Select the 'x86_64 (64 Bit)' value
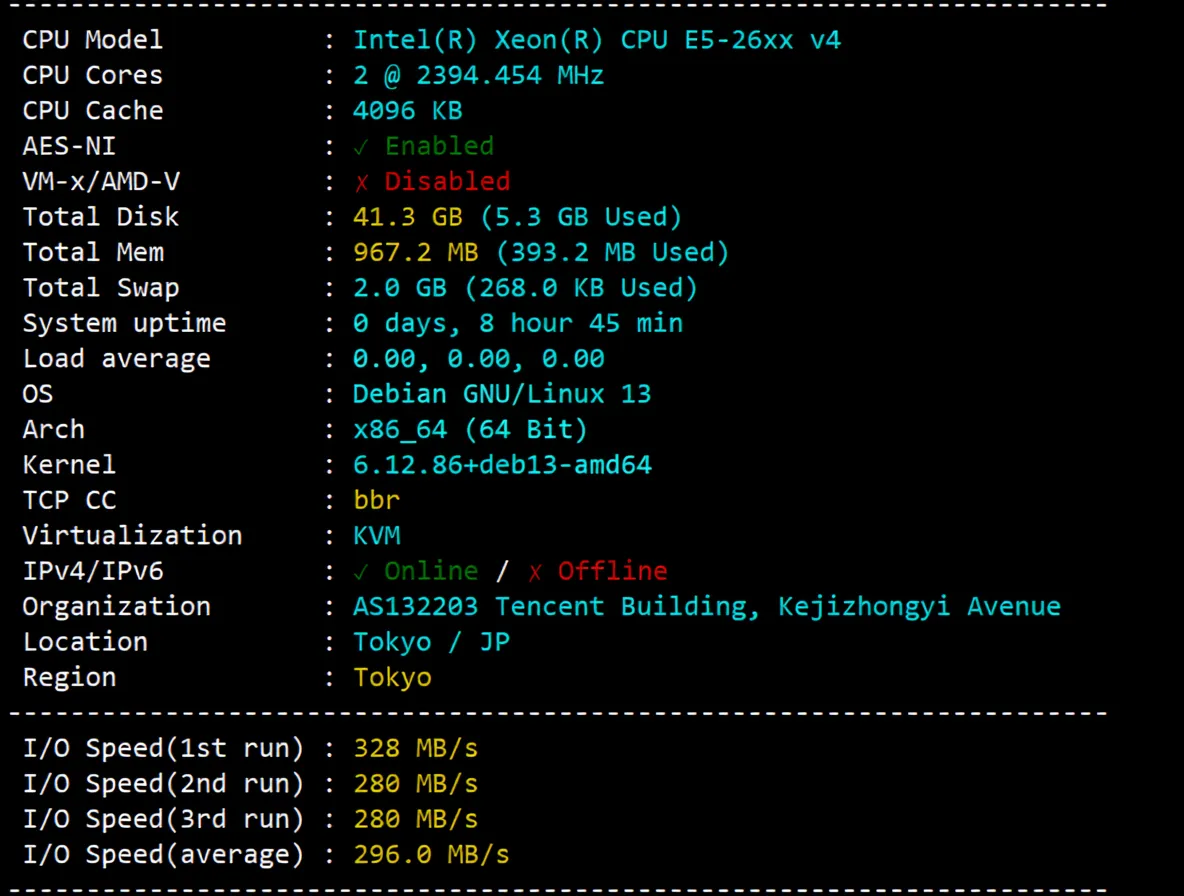1184x896 pixels. pos(470,430)
